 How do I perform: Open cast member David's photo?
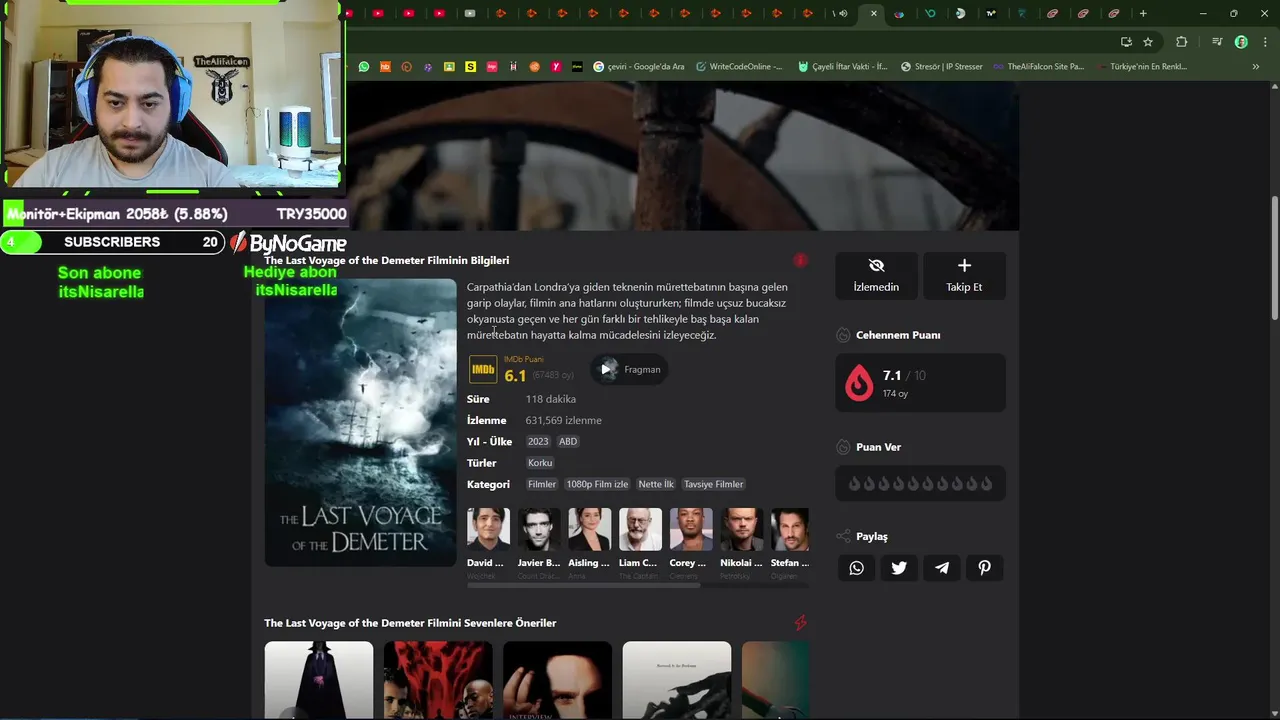[488, 529]
